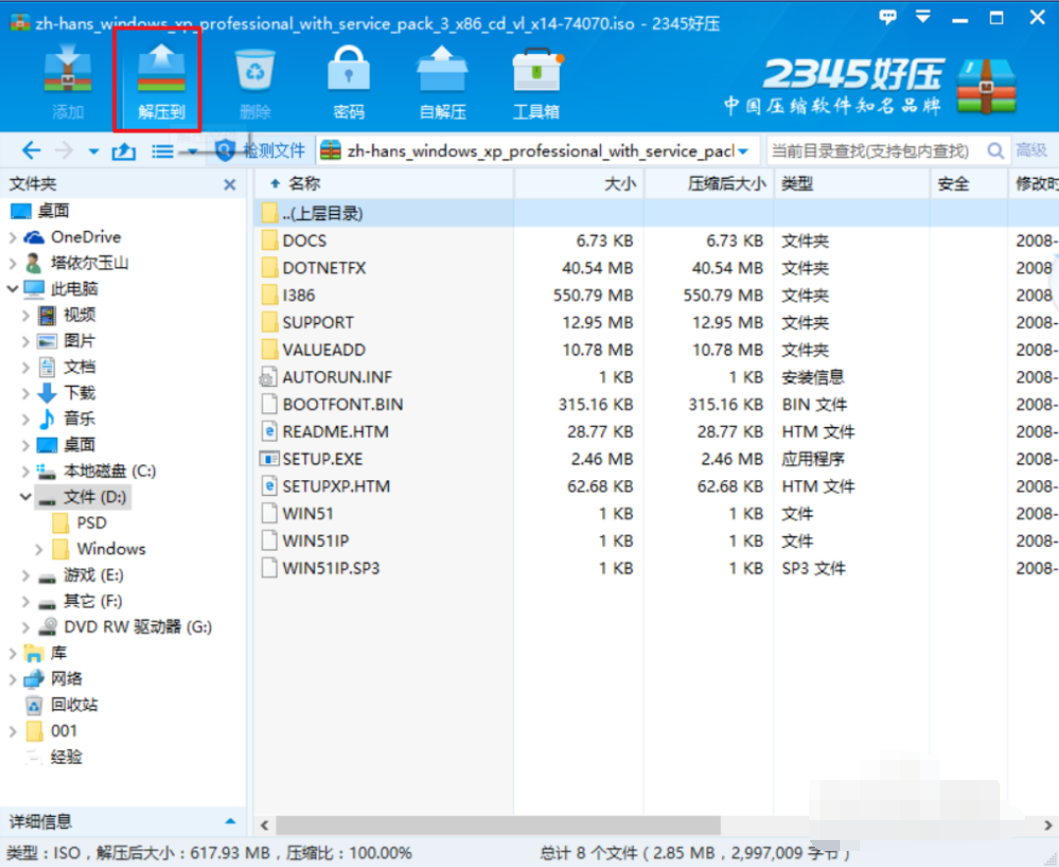Click the up-one-level folder icon
Viewport: 1059px width, 867px height.
pyautogui.click(x=124, y=151)
